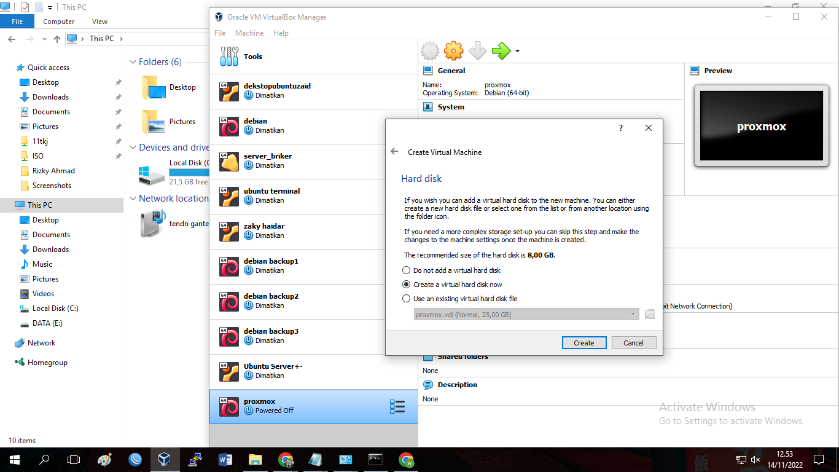839x472 pixels.
Task: Open Recent locations dropdown in Explorer
Action: pyautogui.click(x=44, y=39)
